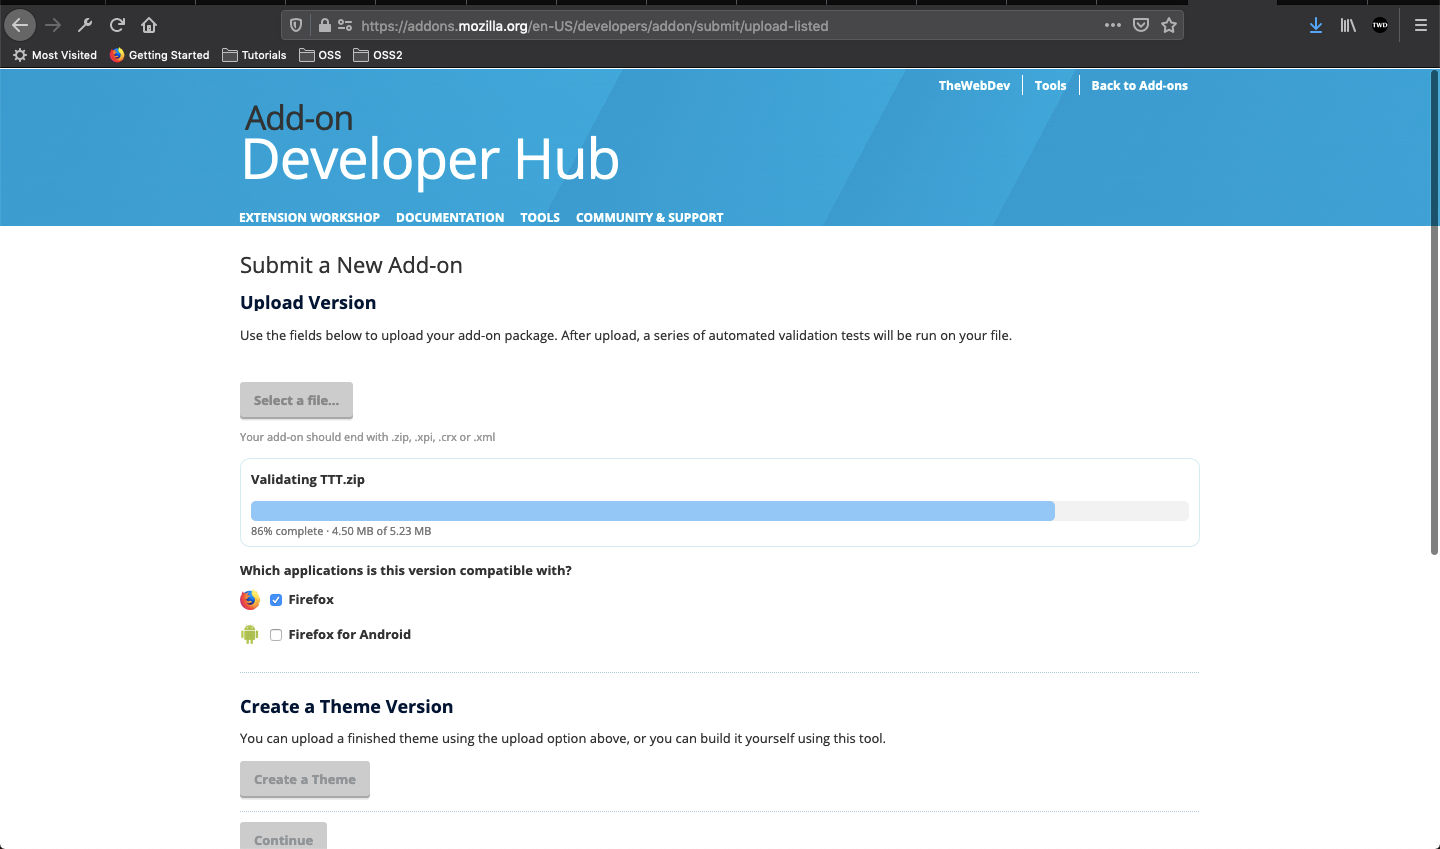
Task: Uncheck the Firefox compatibility checkbox
Action: tap(276, 600)
